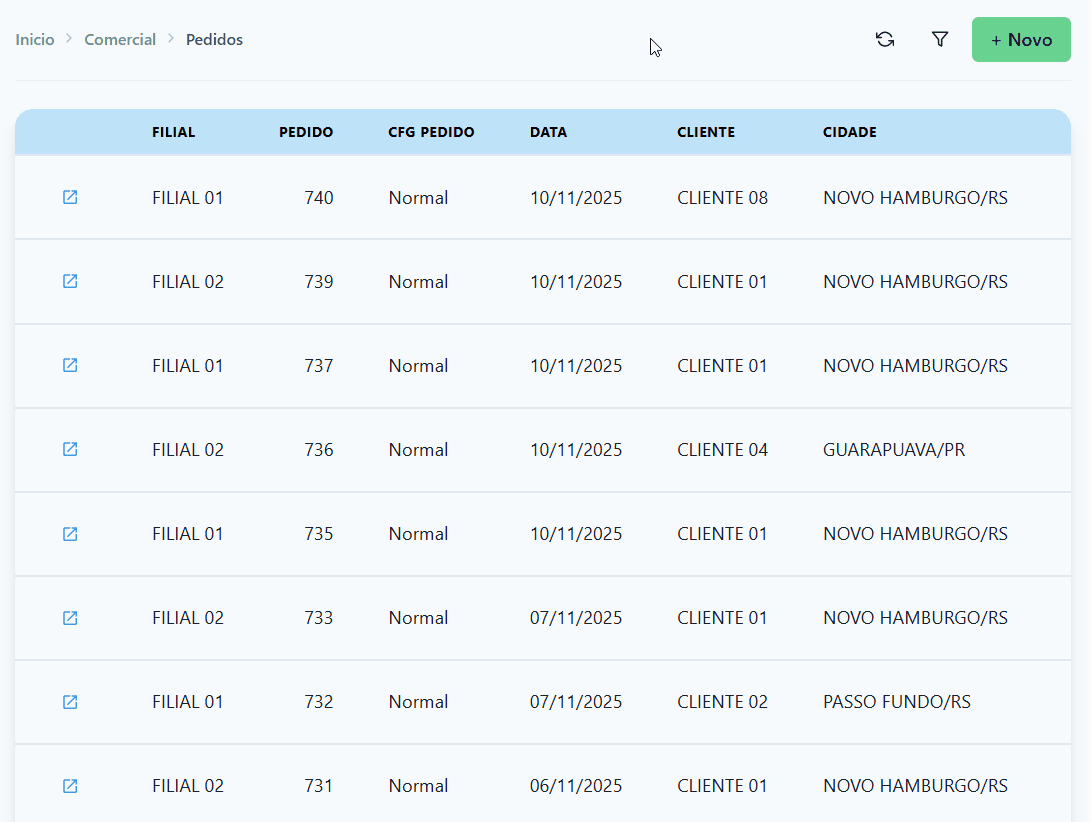
Task: Navigate to Comercial breadcrumb link
Action: 120,40
